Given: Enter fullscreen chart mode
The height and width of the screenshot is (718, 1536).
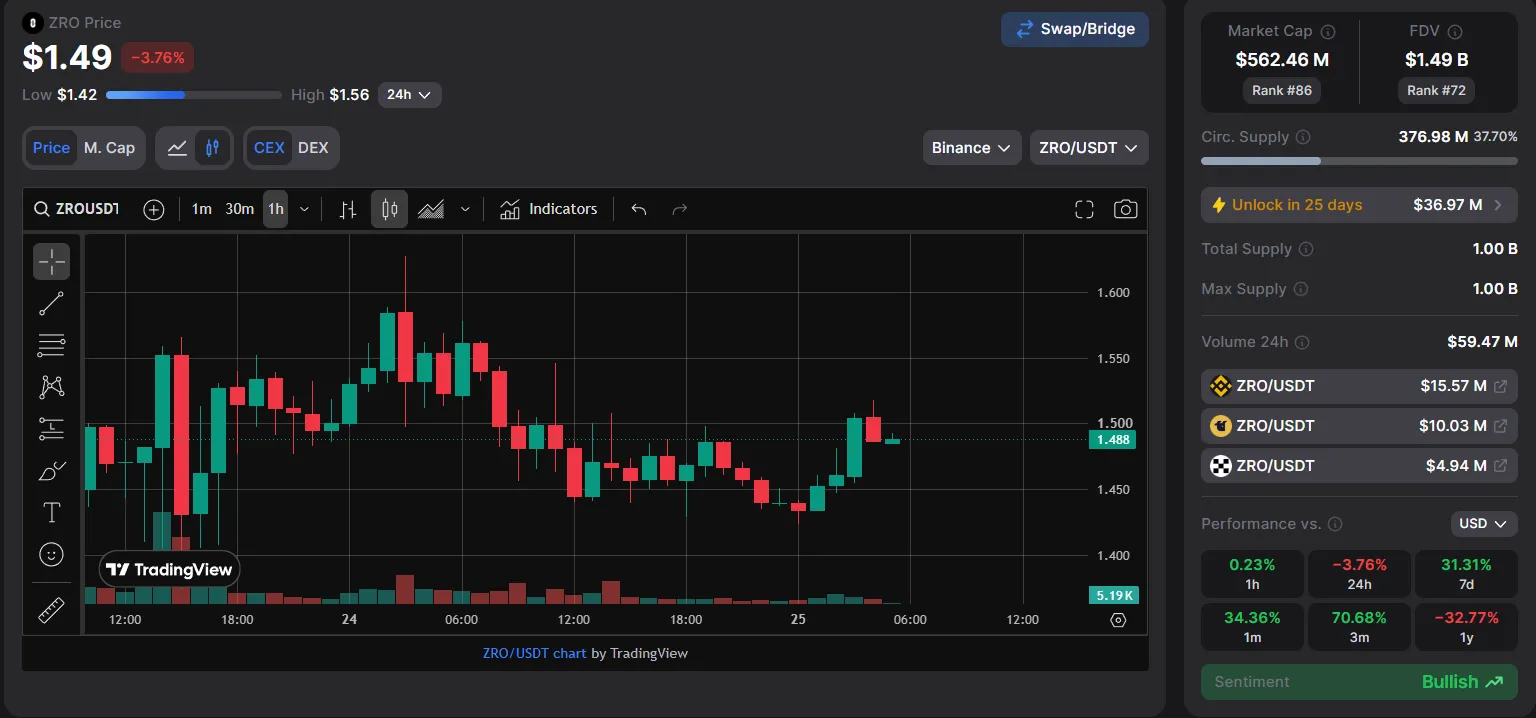Looking at the screenshot, I should [x=1084, y=209].
